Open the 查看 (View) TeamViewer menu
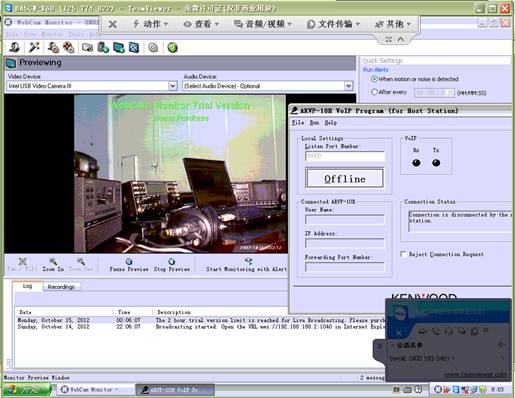Image resolution: width=515 pixels, height=398 pixels. pyautogui.click(x=201, y=24)
